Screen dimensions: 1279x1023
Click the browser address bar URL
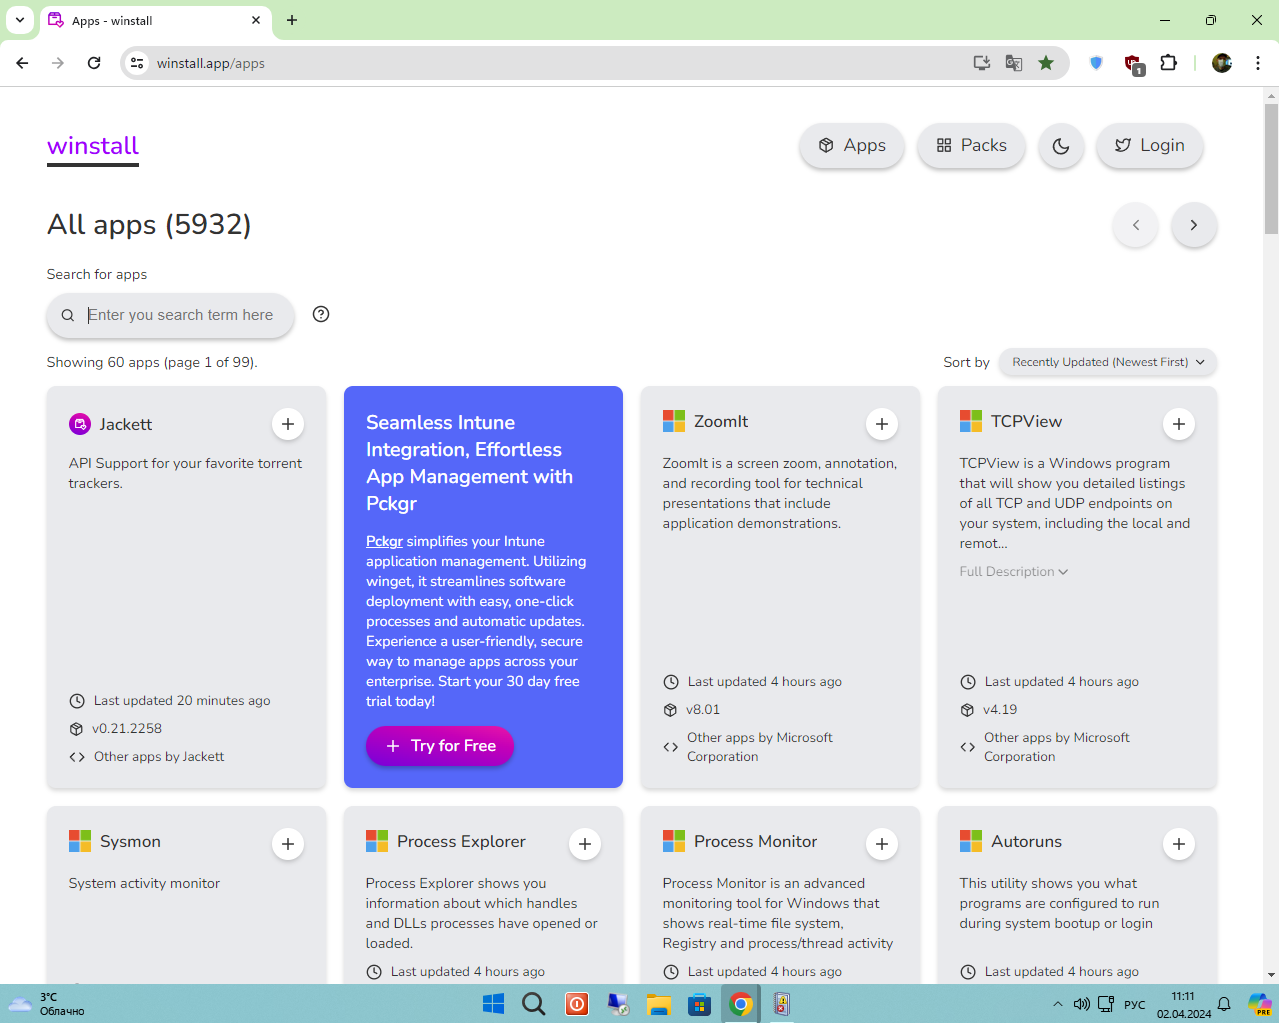pos(211,63)
